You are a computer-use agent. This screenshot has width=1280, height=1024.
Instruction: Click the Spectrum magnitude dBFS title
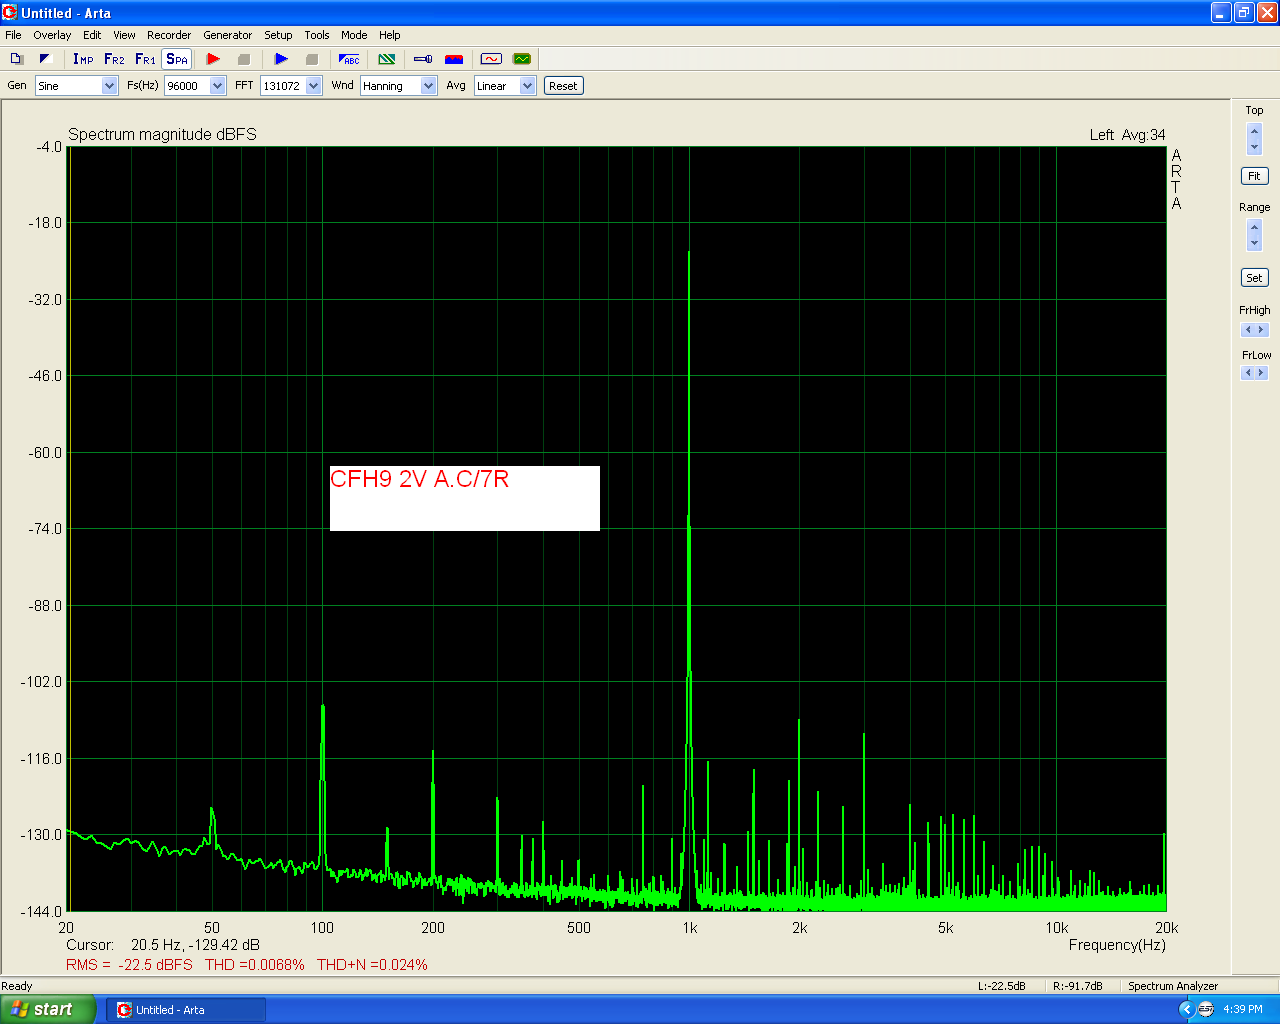coord(162,134)
